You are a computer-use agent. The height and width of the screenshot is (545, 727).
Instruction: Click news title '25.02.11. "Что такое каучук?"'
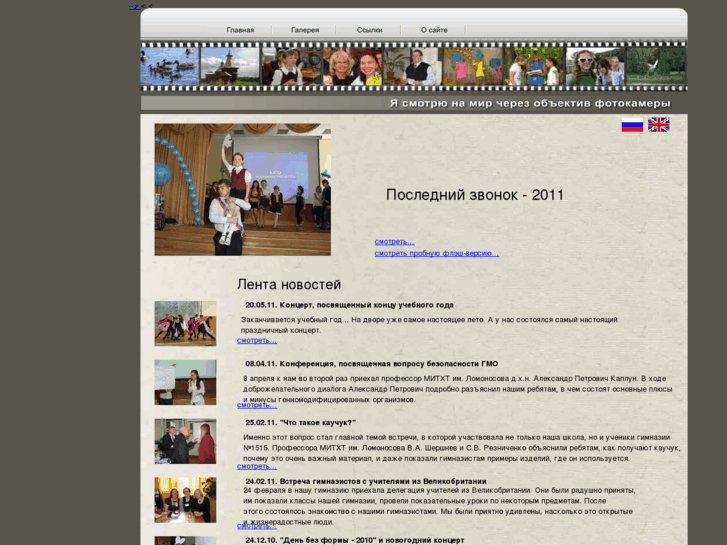tap(300, 423)
